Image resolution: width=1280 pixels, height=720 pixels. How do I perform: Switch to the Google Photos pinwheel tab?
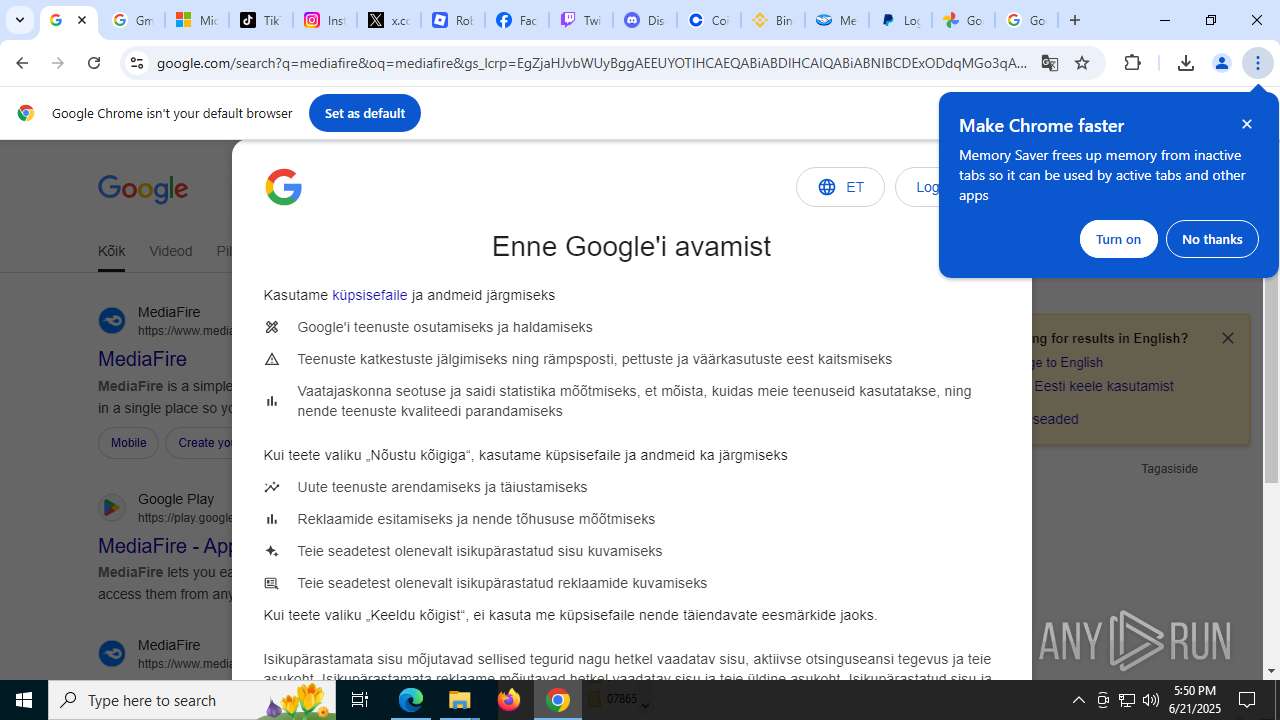pyautogui.click(x=964, y=20)
